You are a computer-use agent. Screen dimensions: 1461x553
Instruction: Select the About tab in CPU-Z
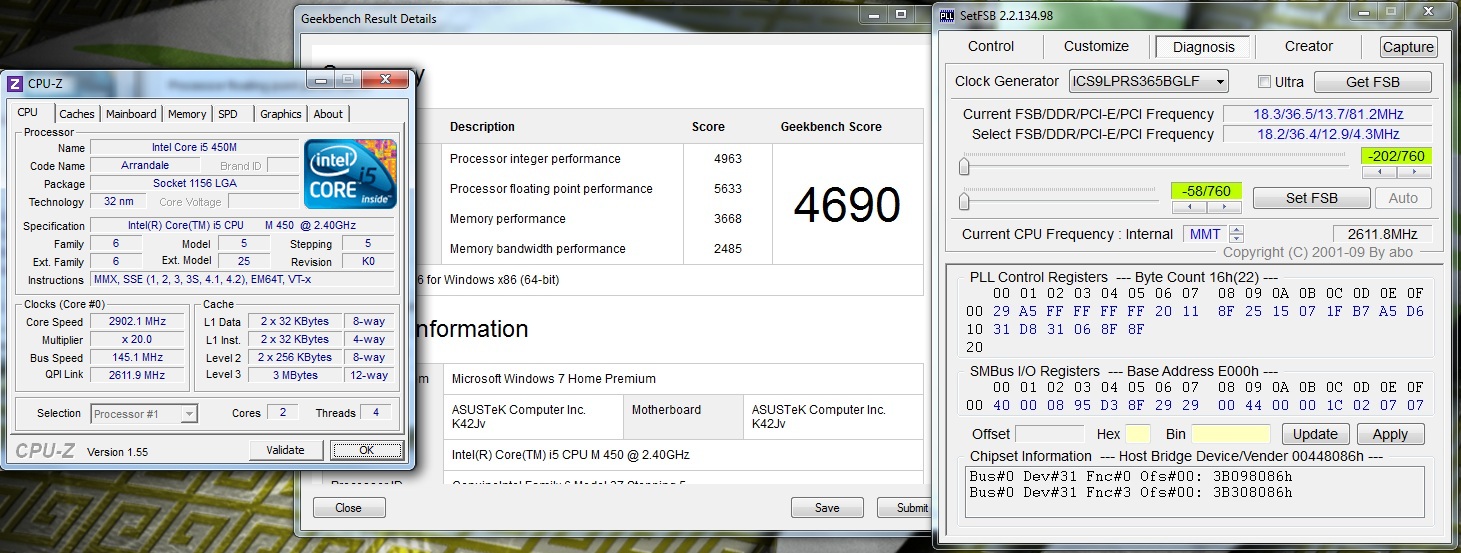click(x=328, y=114)
